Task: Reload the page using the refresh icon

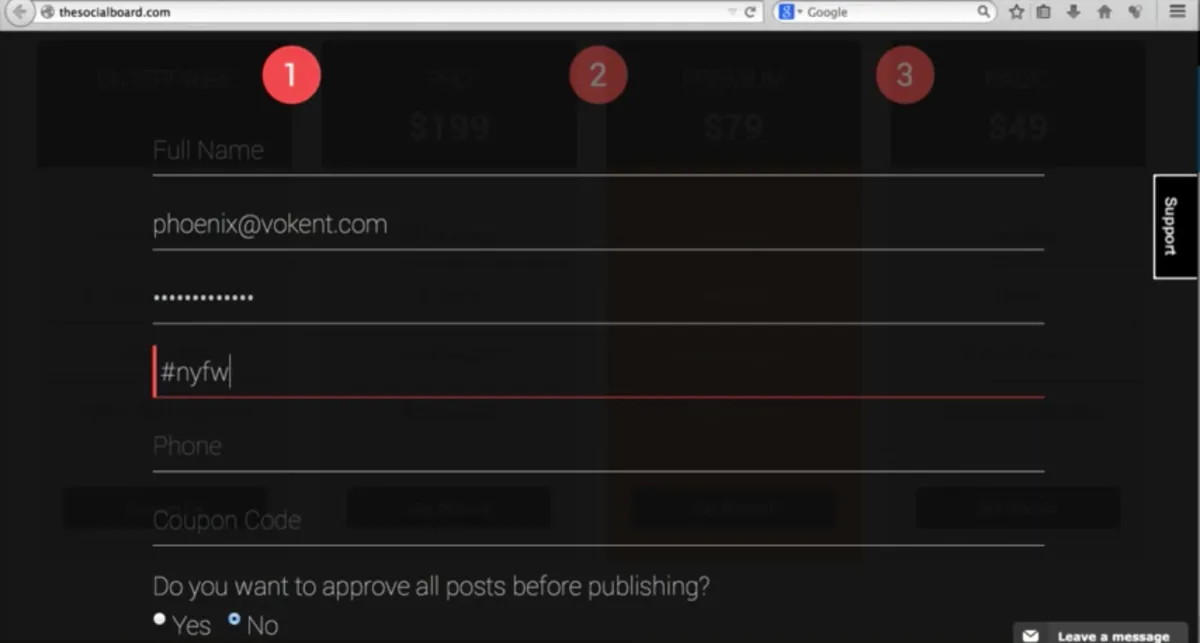Action: click(749, 11)
